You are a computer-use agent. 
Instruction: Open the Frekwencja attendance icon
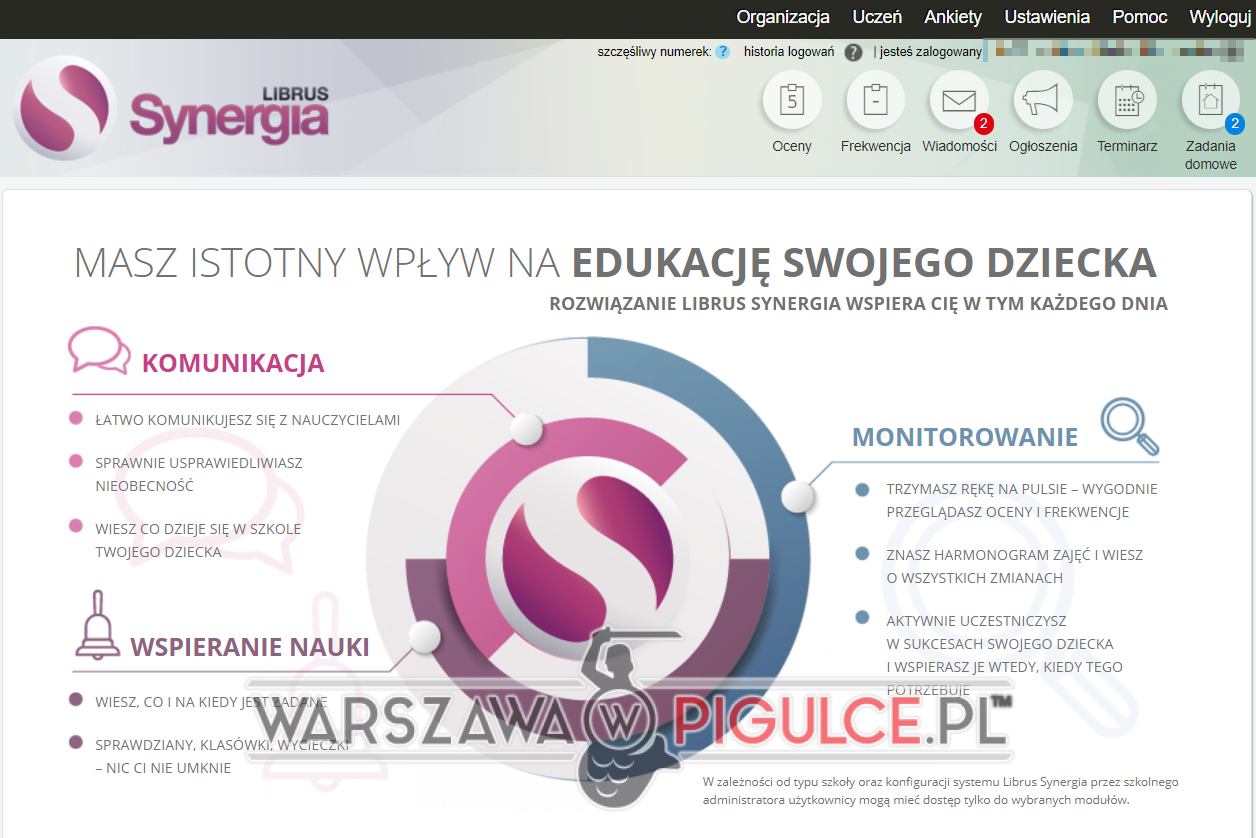tap(875, 102)
